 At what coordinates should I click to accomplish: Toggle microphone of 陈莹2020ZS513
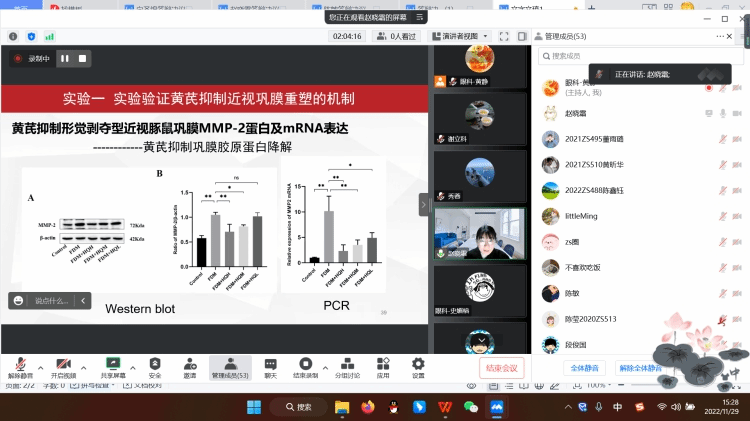click(723, 319)
